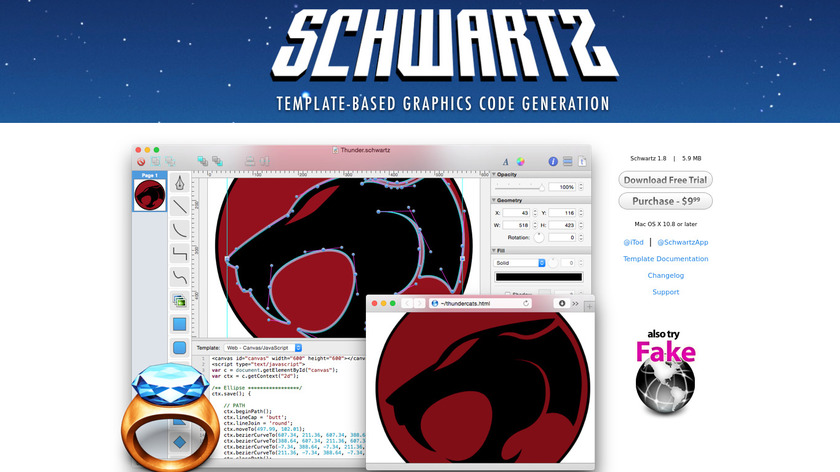
Task: Click 'Mac OS X 10.8 or later' text
Action: pos(665,224)
